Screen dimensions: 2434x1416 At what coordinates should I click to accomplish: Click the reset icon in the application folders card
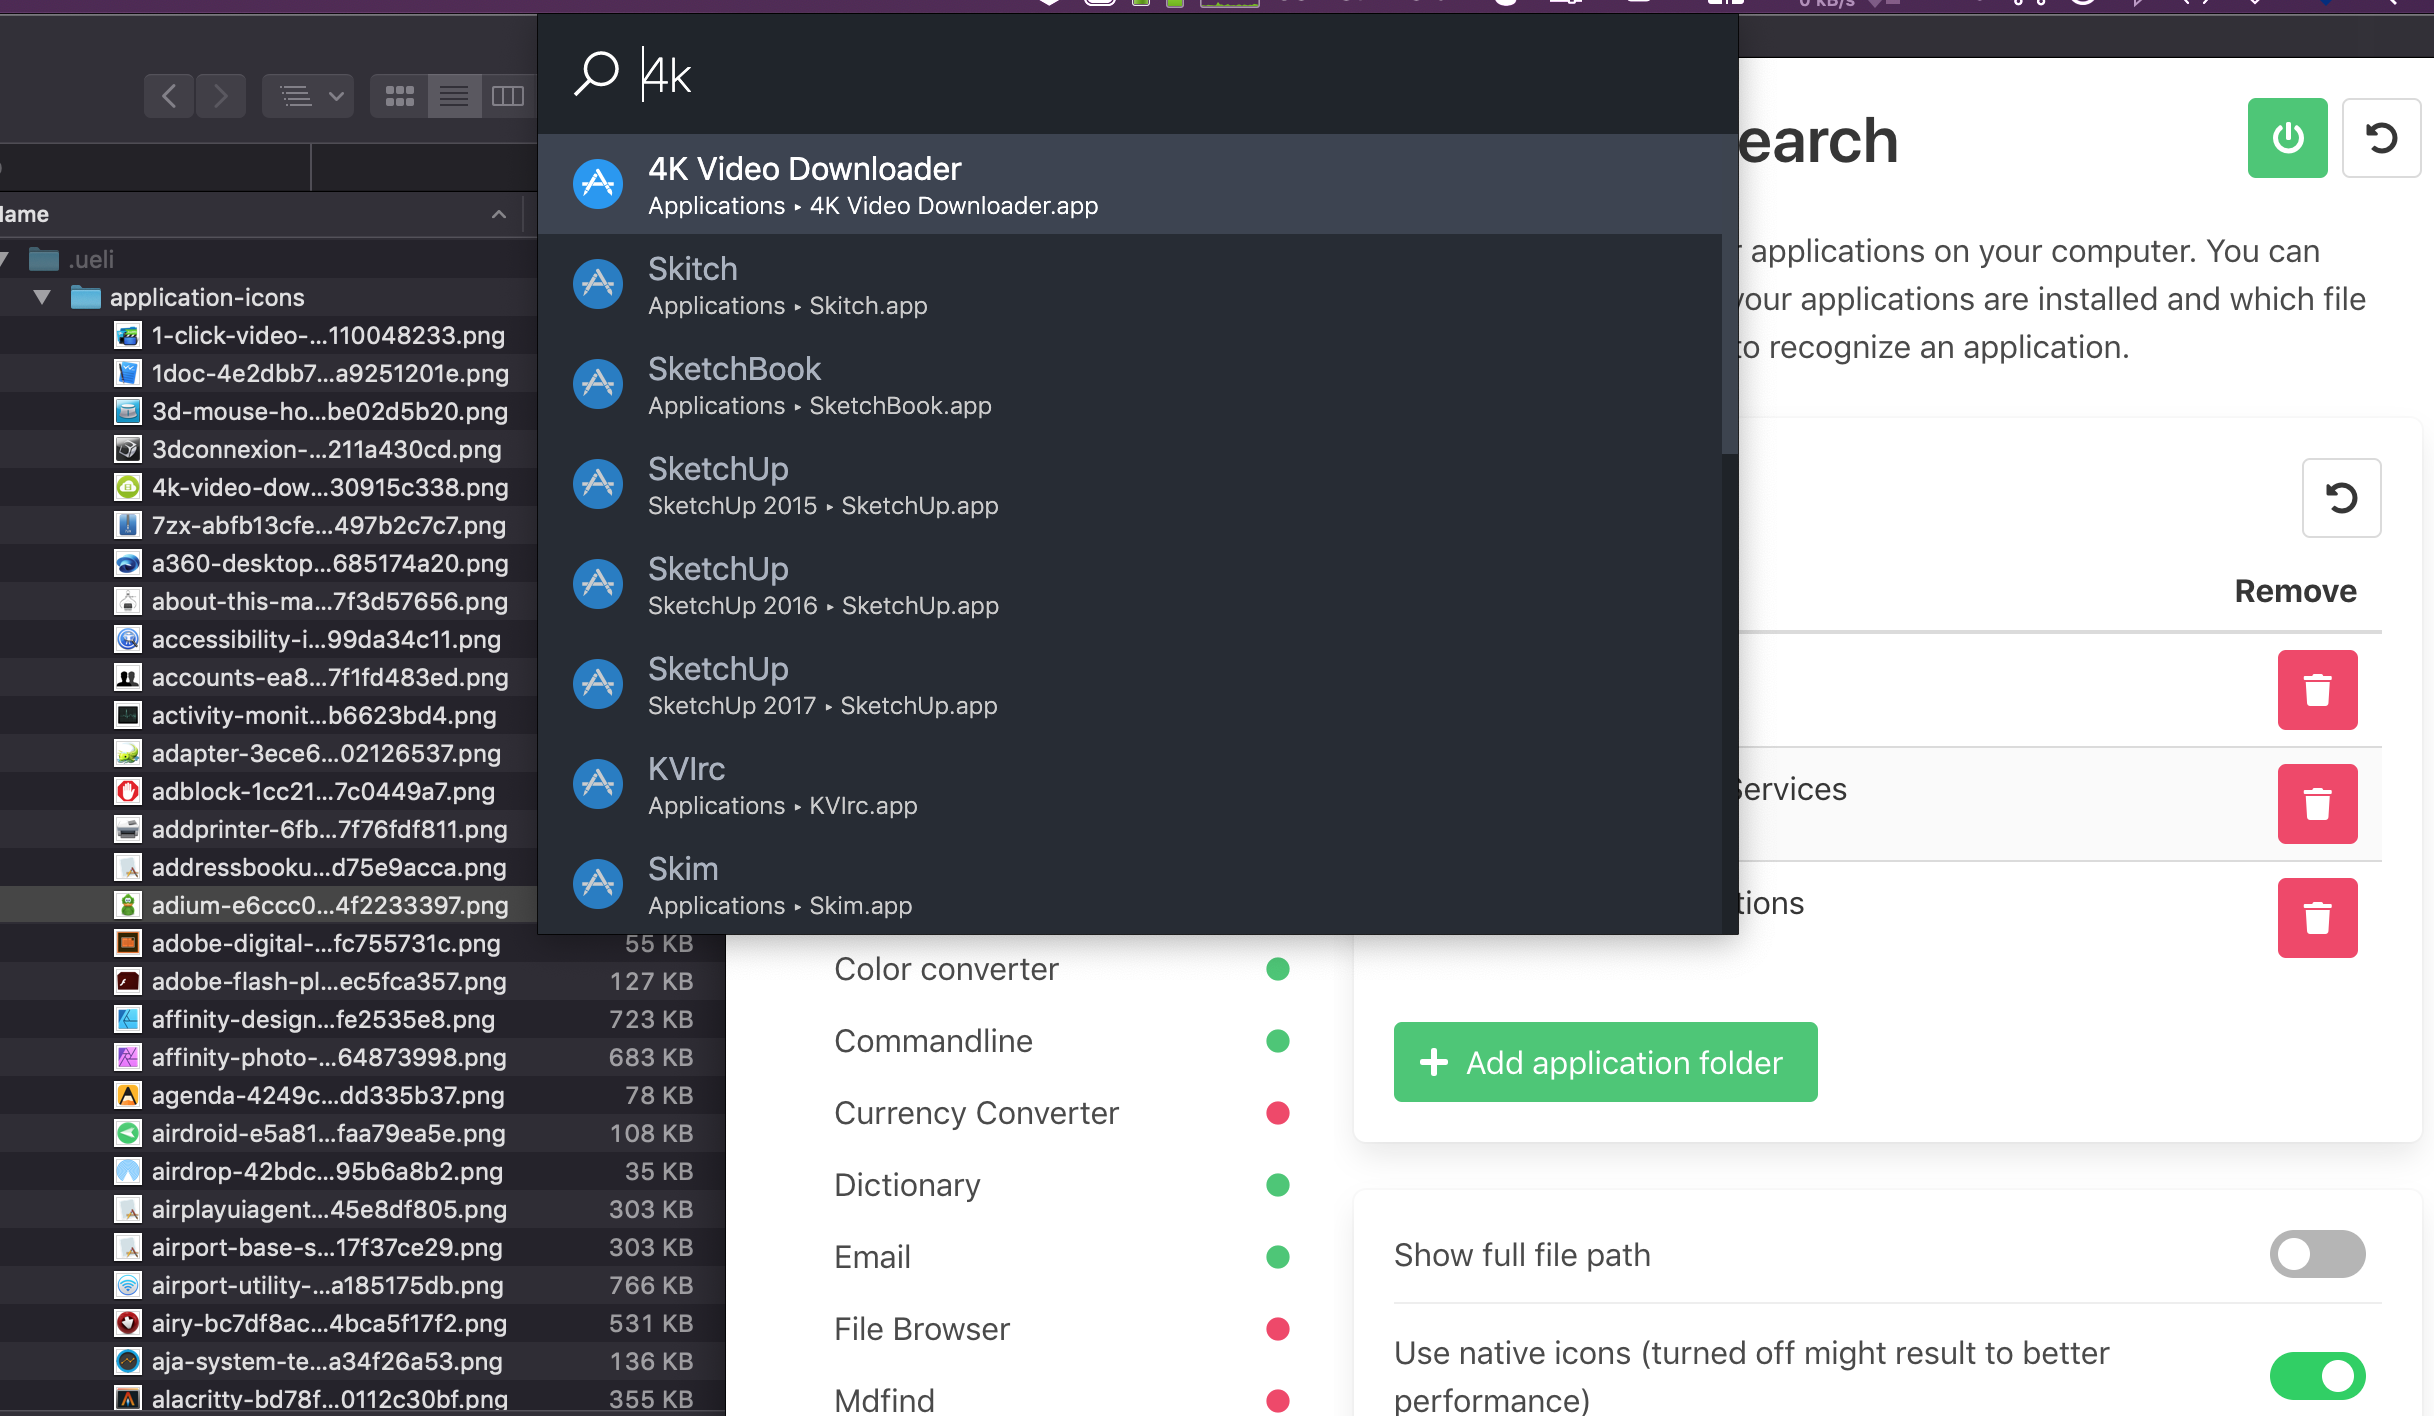click(x=2341, y=497)
